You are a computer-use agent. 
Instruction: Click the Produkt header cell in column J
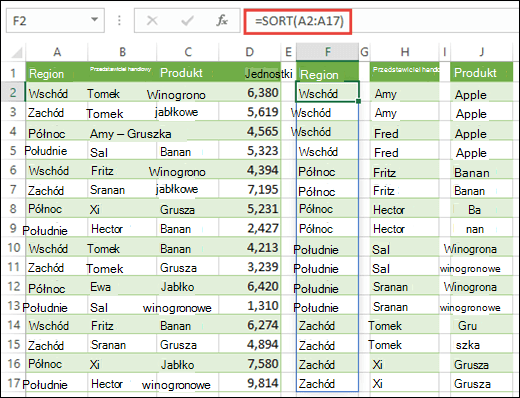(x=482, y=73)
